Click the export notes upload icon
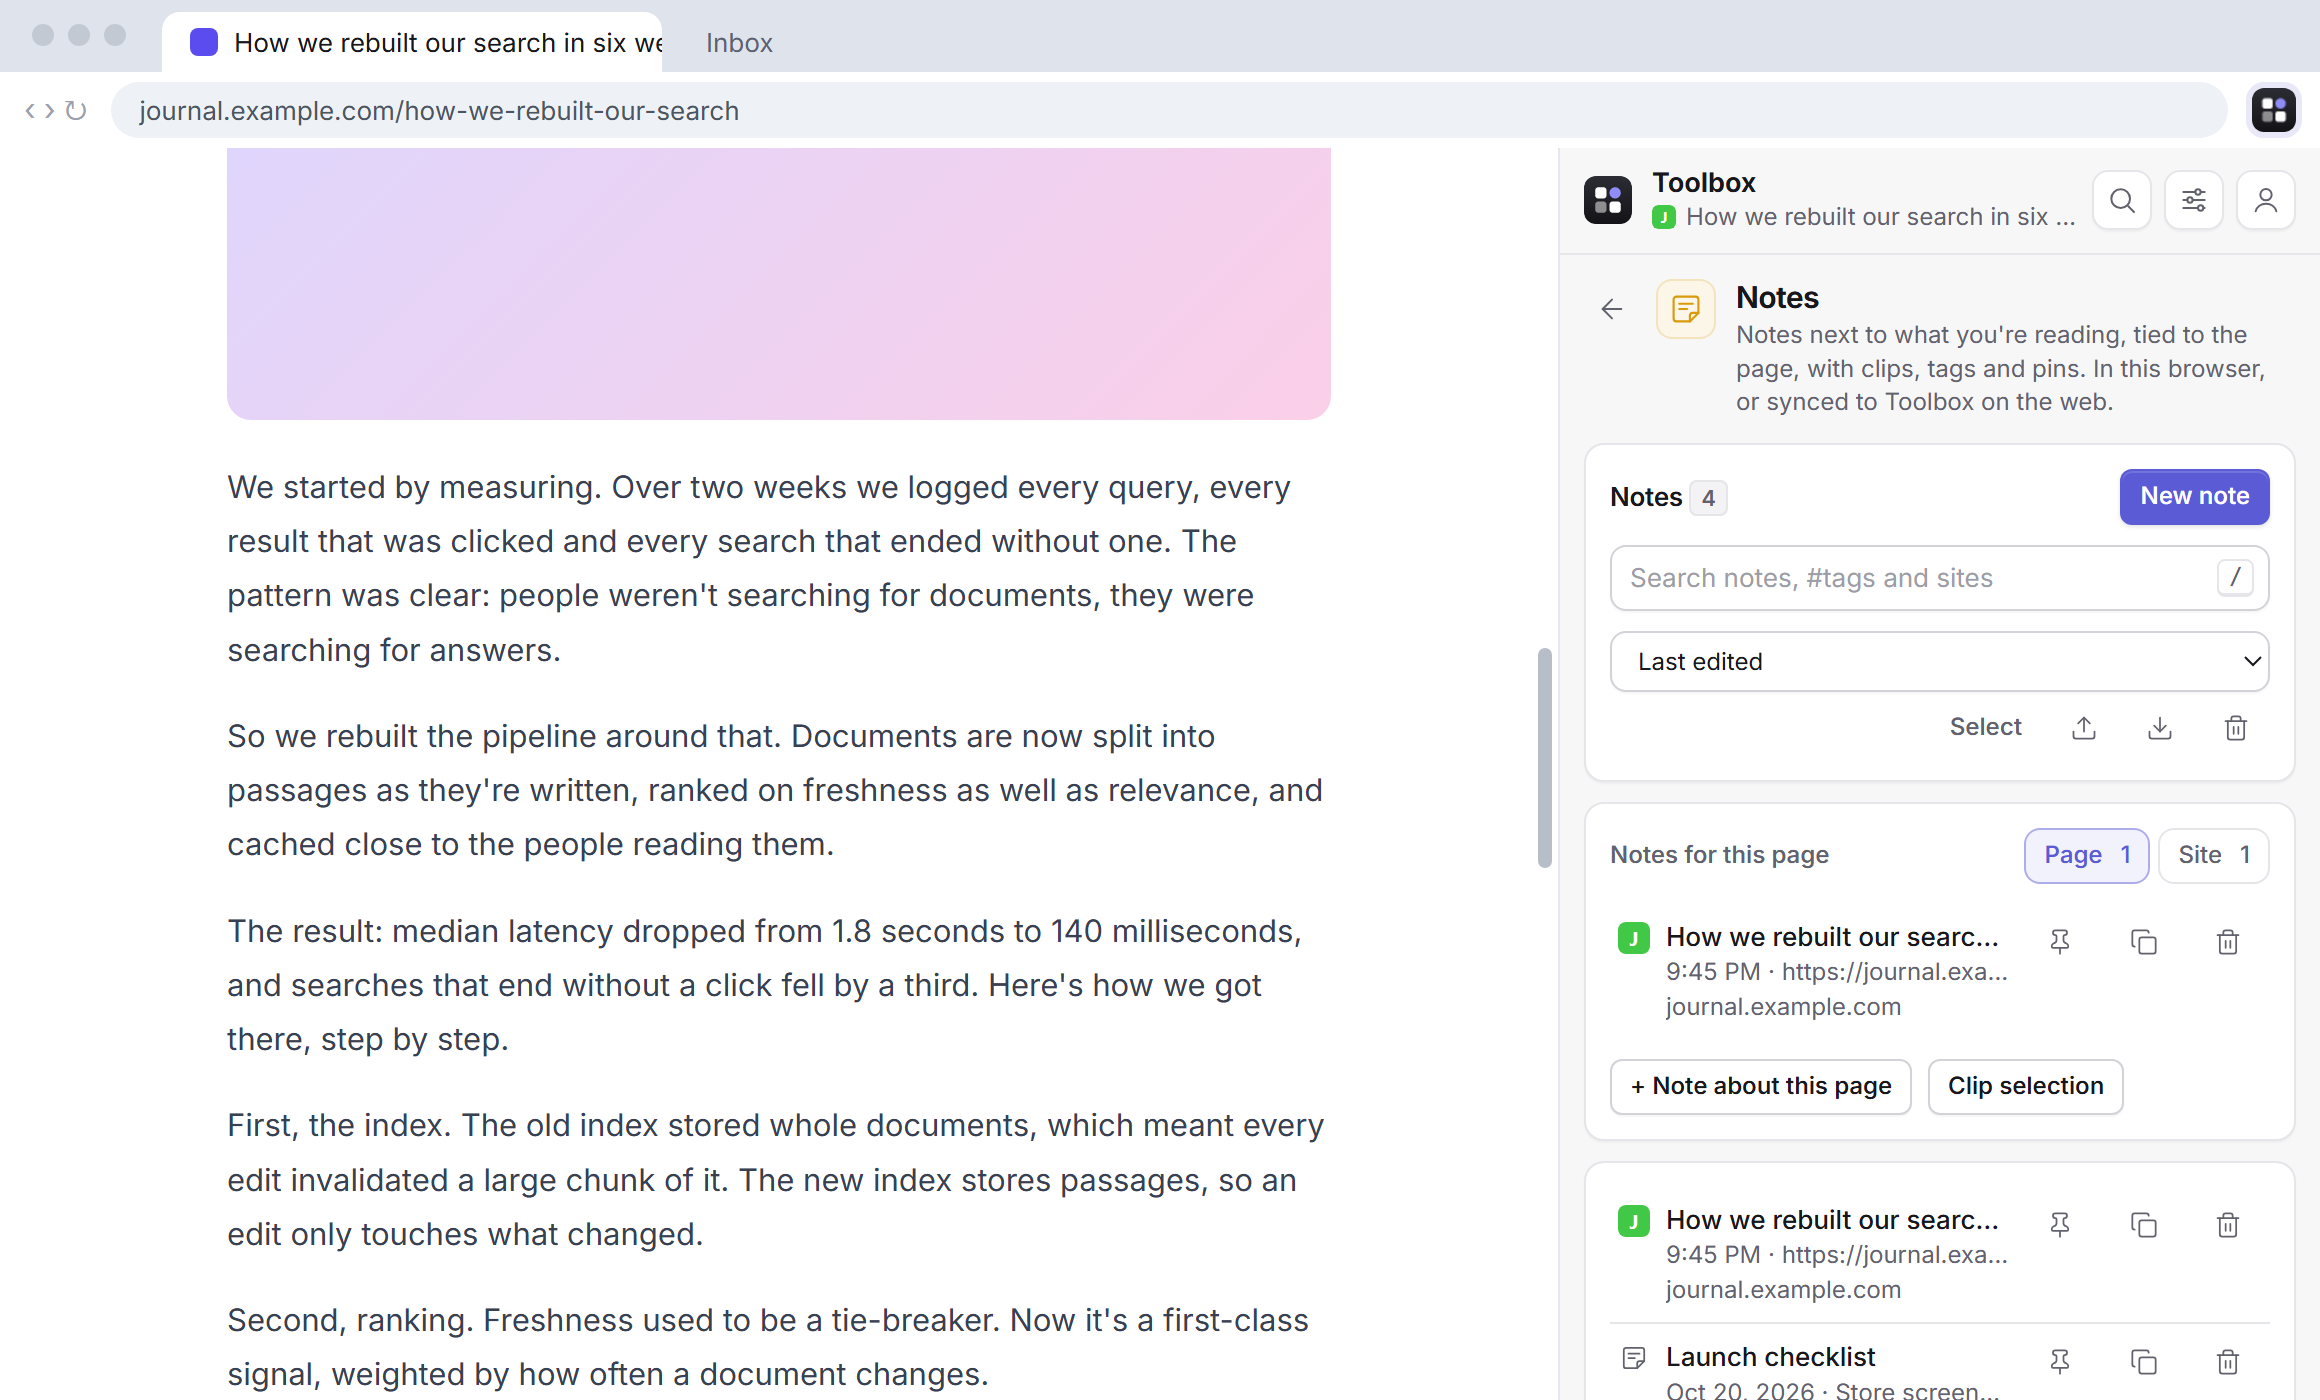Viewport: 2320px width, 1400px height. 2084,728
